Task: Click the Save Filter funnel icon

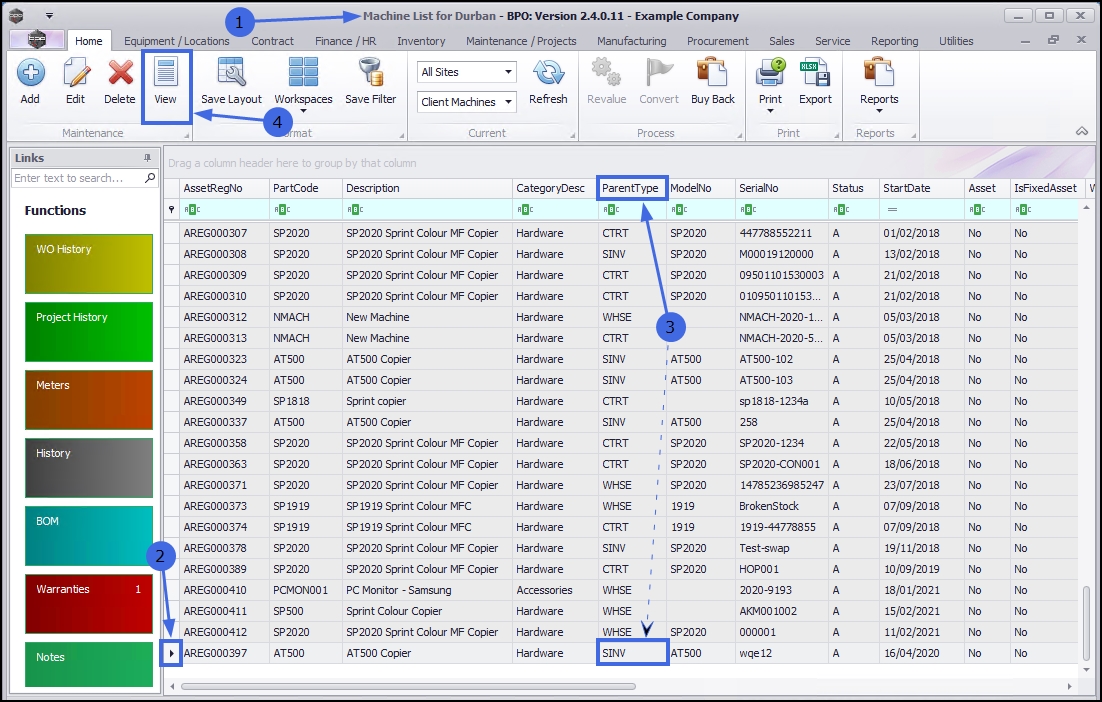Action: (370, 72)
